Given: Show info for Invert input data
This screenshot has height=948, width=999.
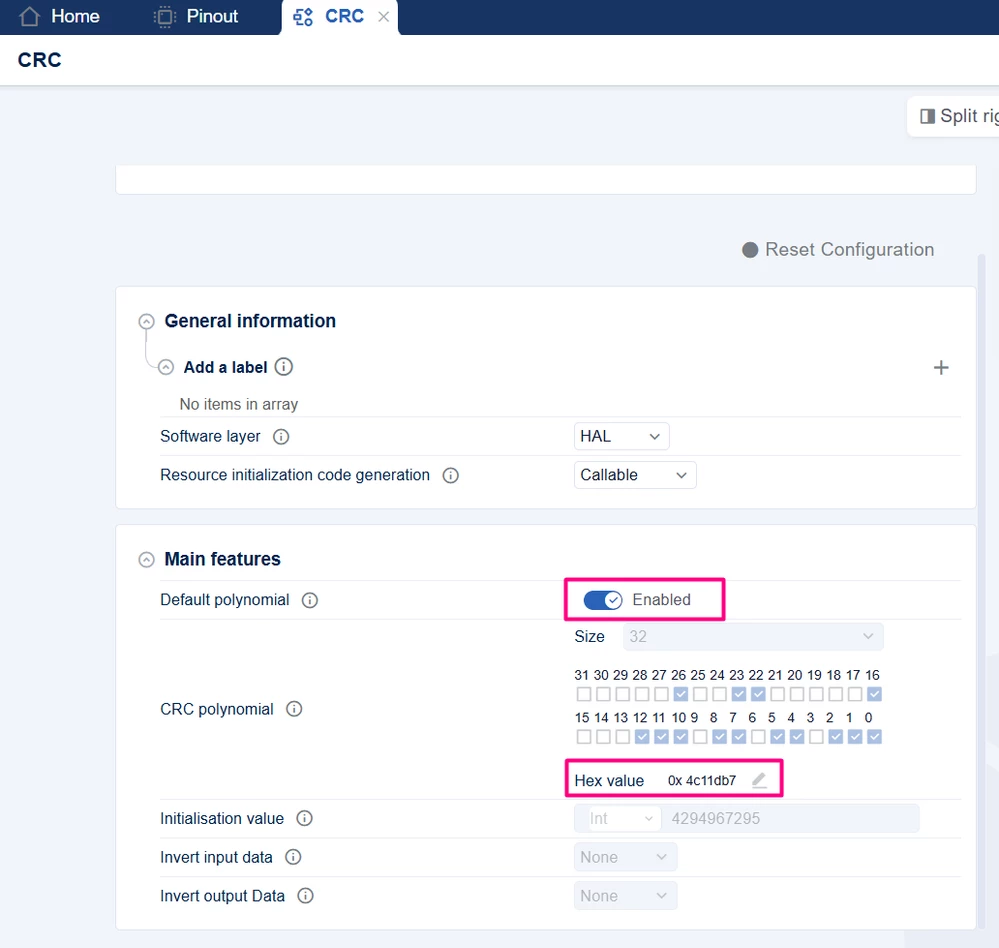Looking at the screenshot, I should pyautogui.click(x=293, y=858).
